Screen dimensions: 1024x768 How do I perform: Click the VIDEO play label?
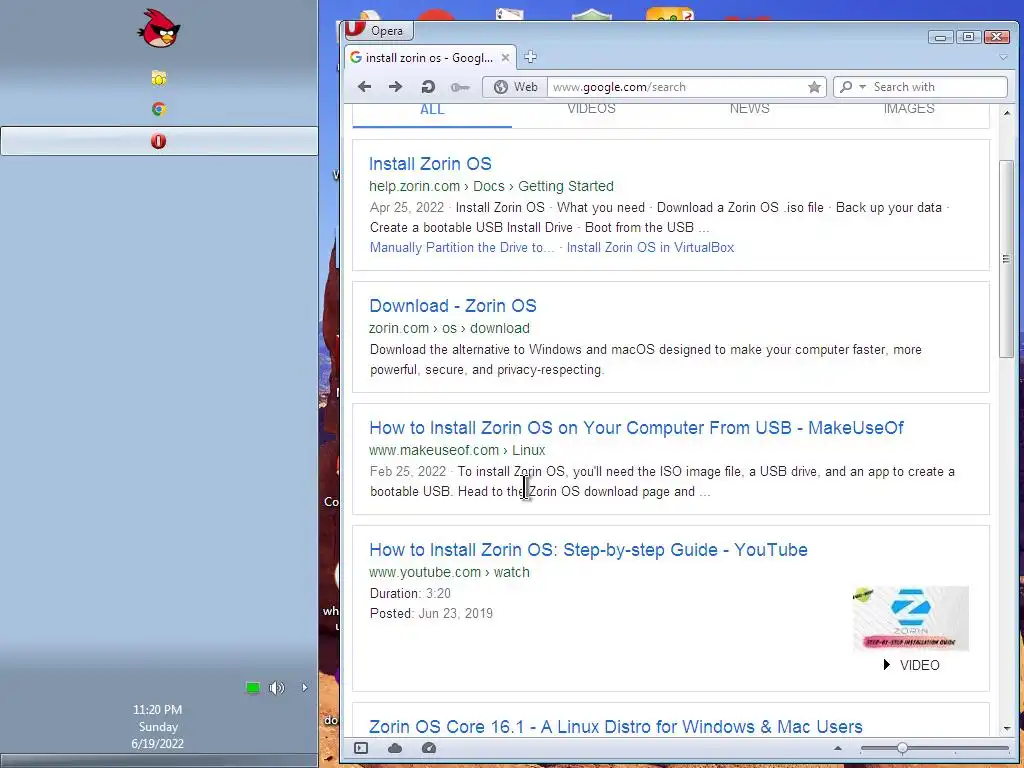[x=912, y=665]
